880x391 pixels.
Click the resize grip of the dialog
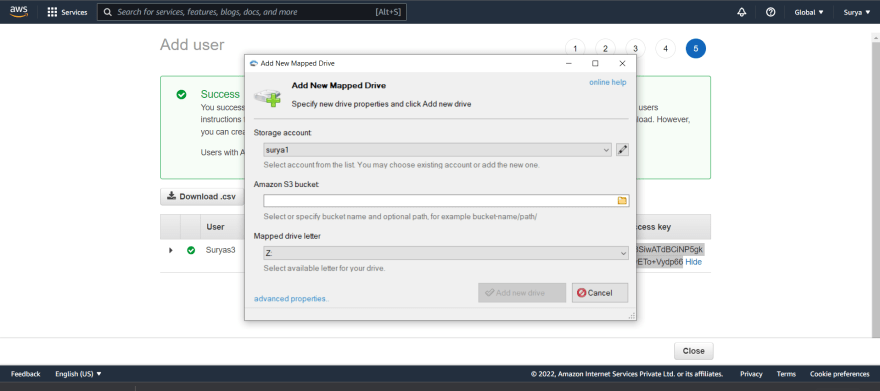[632, 316]
